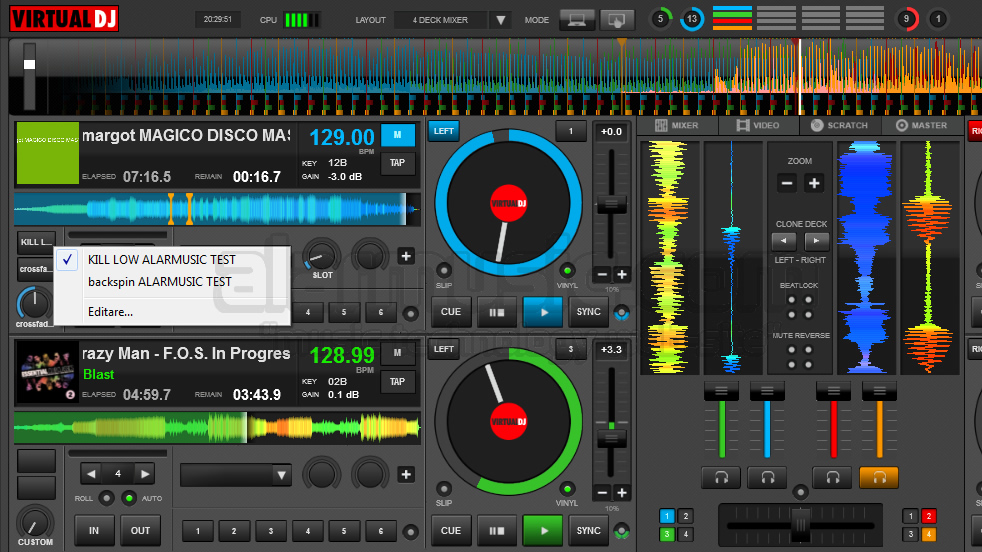Toggle SLIP mode on deck 3

444,489
